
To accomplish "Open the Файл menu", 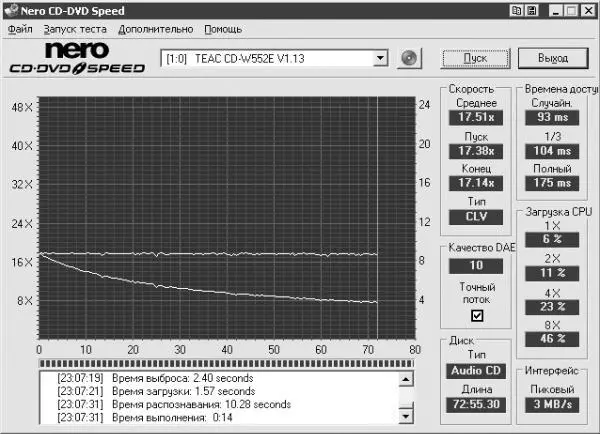I will (x=20, y=29).
